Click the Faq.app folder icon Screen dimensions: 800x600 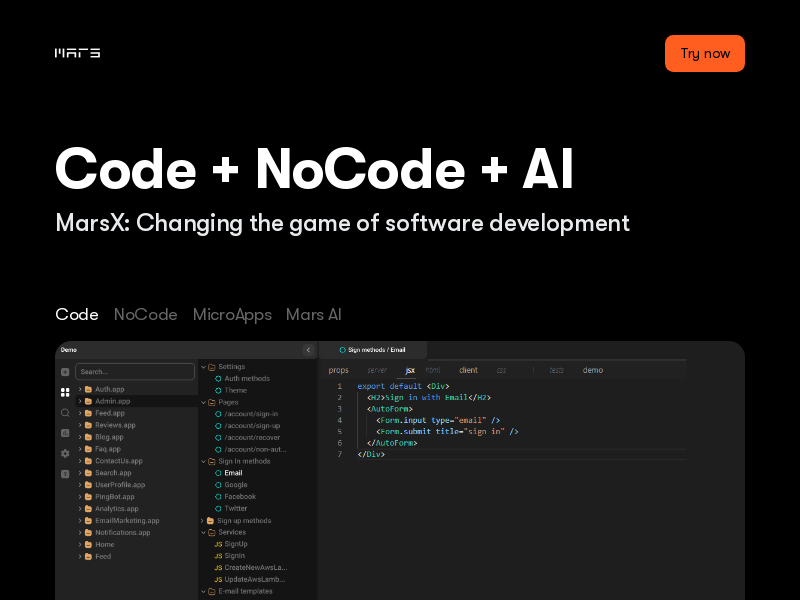coord(88,449)
